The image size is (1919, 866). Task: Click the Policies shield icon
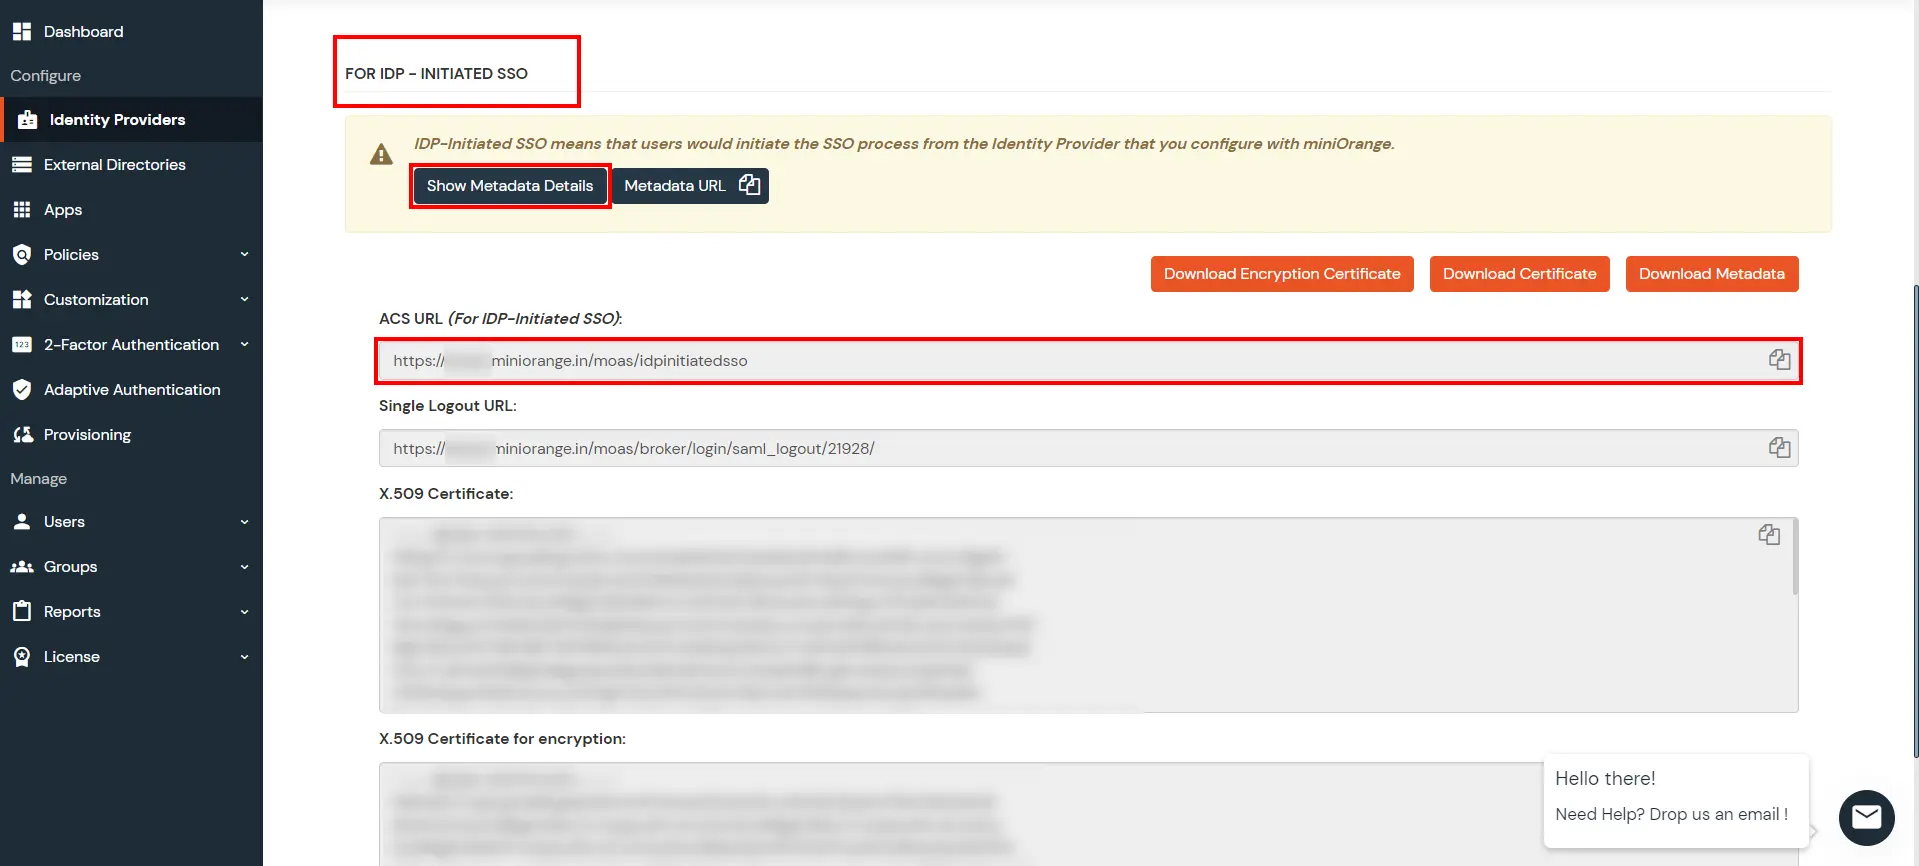point(22,255)
